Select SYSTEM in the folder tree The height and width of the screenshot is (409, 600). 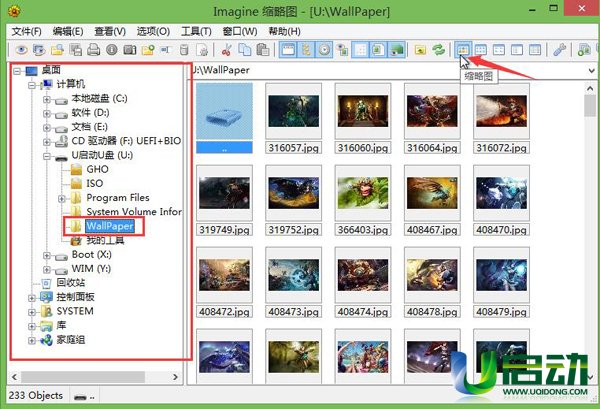coord(75,311)
